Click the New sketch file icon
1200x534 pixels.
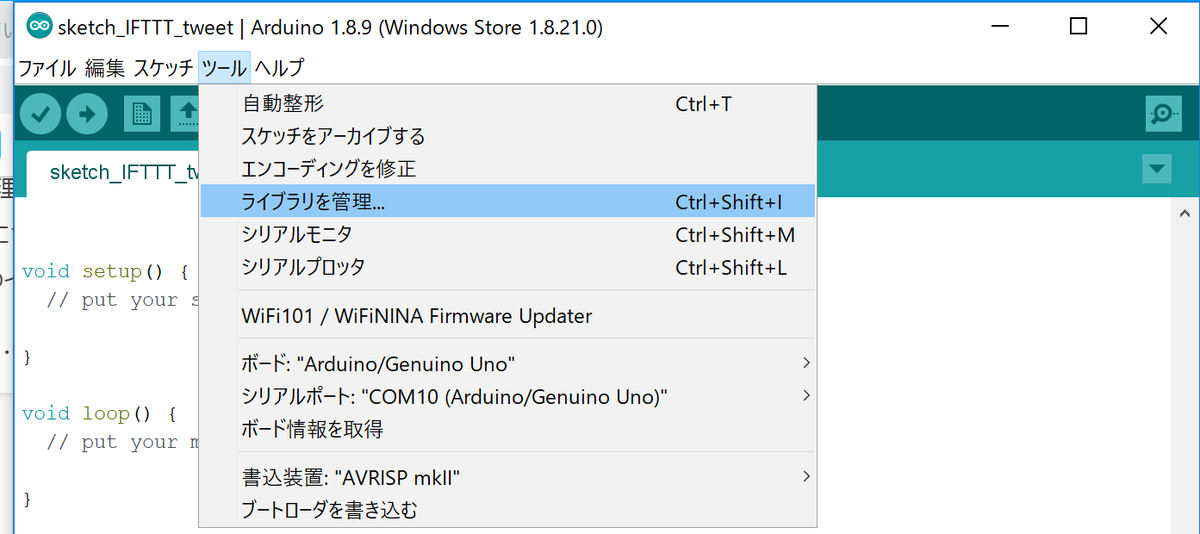tap(142, 113)
